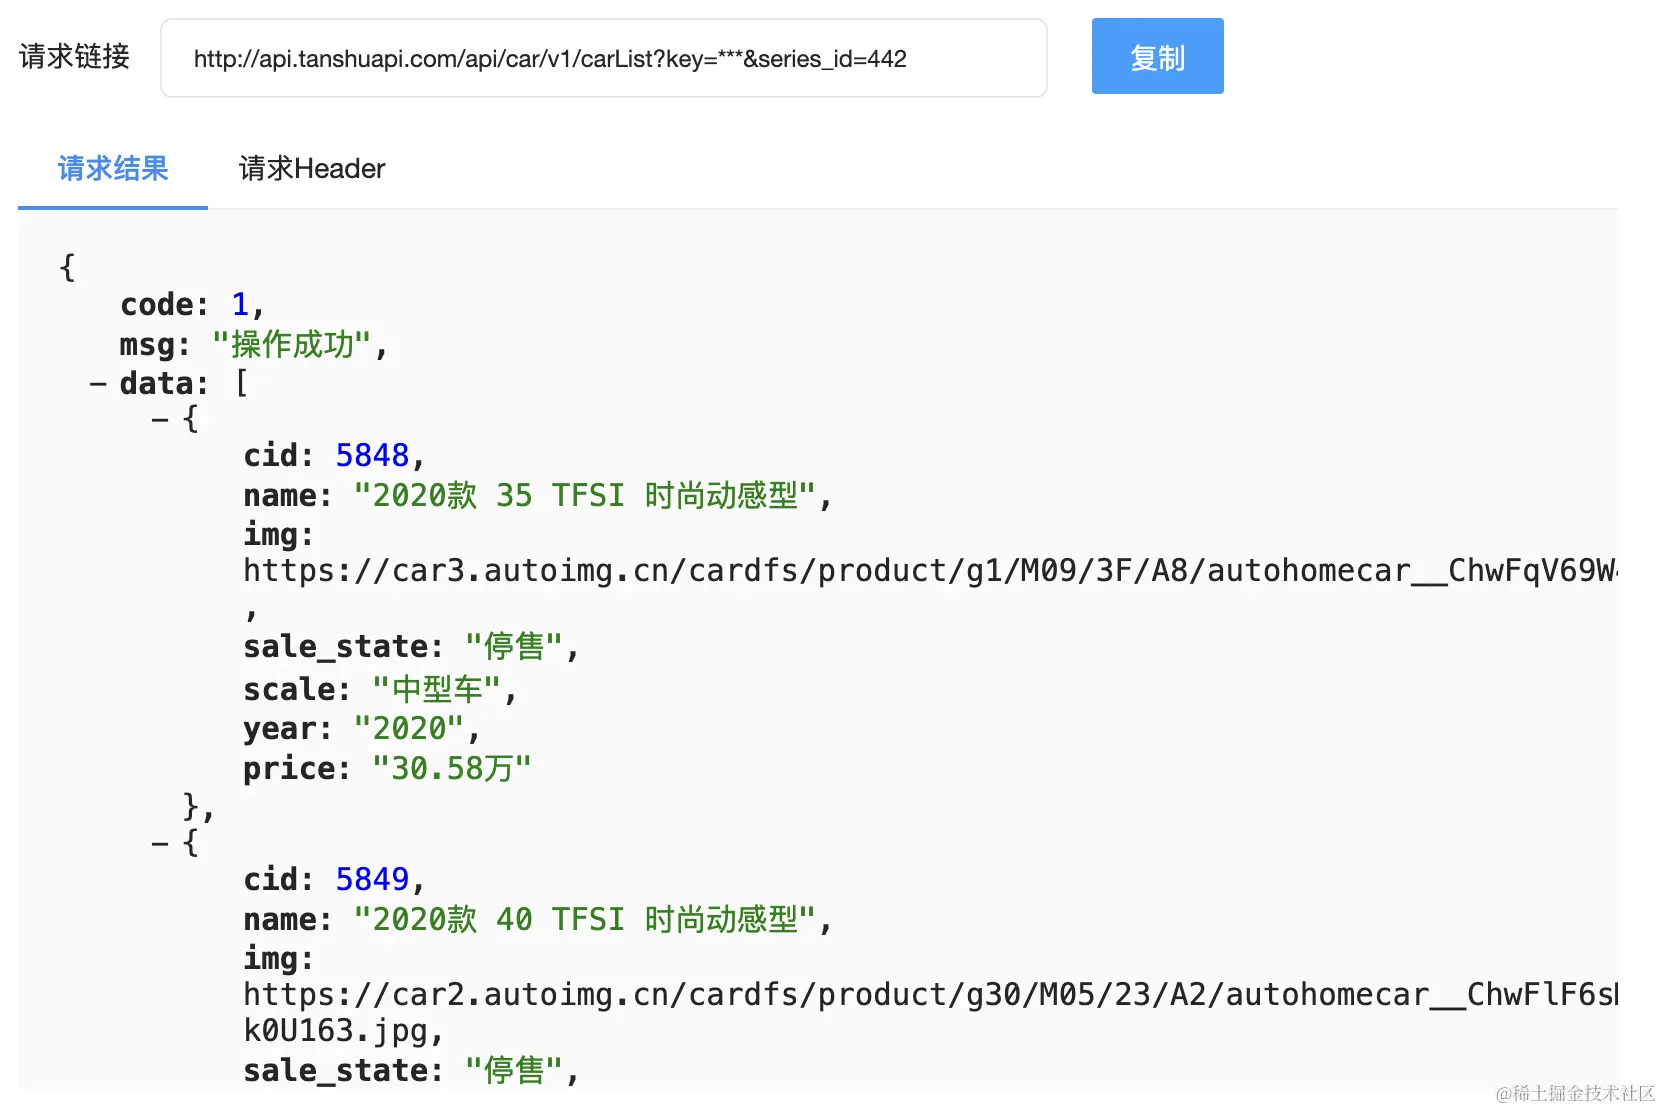
Task: Click the first sale_state value "停售"
Action: [x=514, y=647]
